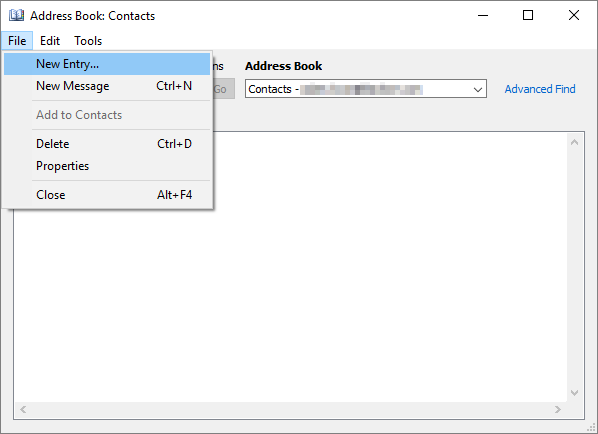Screen dimensions: 598x434
Task: Click the Advanced Find link
Action: (540, 89)
